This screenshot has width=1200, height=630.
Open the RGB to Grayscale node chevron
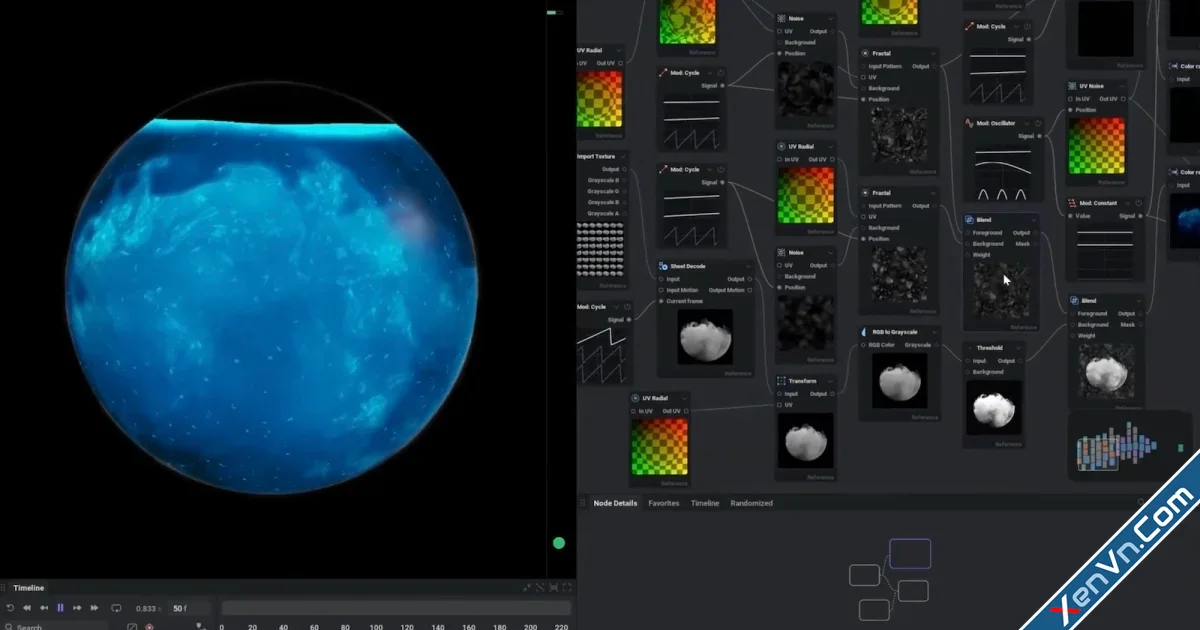935,332
